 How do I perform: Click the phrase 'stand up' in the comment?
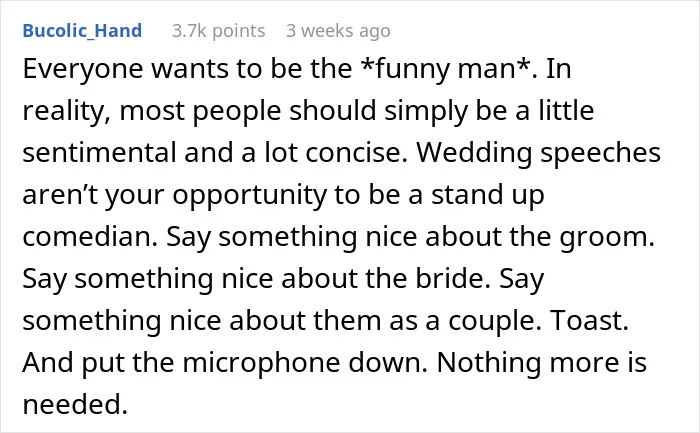point(488,195)
